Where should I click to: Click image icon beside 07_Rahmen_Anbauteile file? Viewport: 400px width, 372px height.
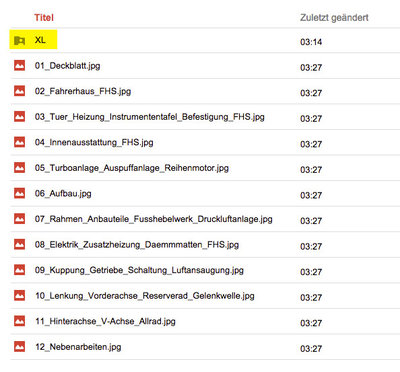[x=20, y=219]
